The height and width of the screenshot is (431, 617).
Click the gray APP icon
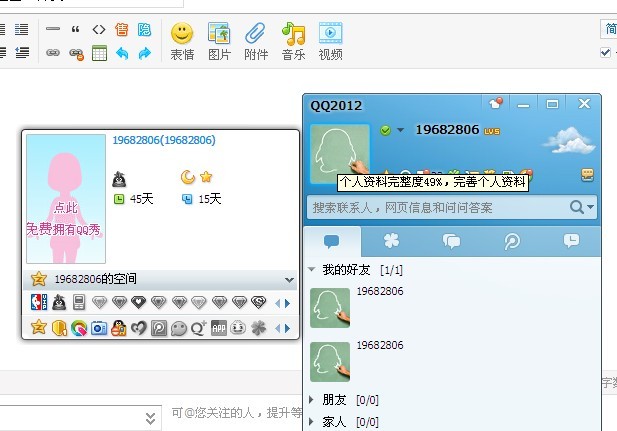pos(219,328)
